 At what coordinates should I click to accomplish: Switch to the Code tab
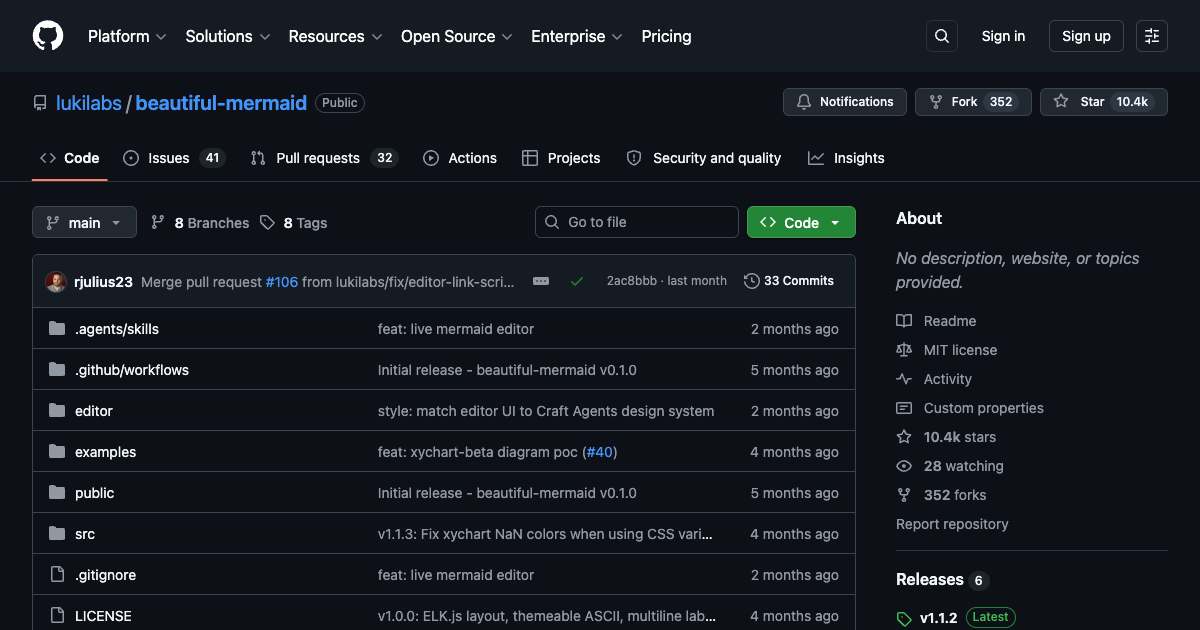click(x=70, y=158)
